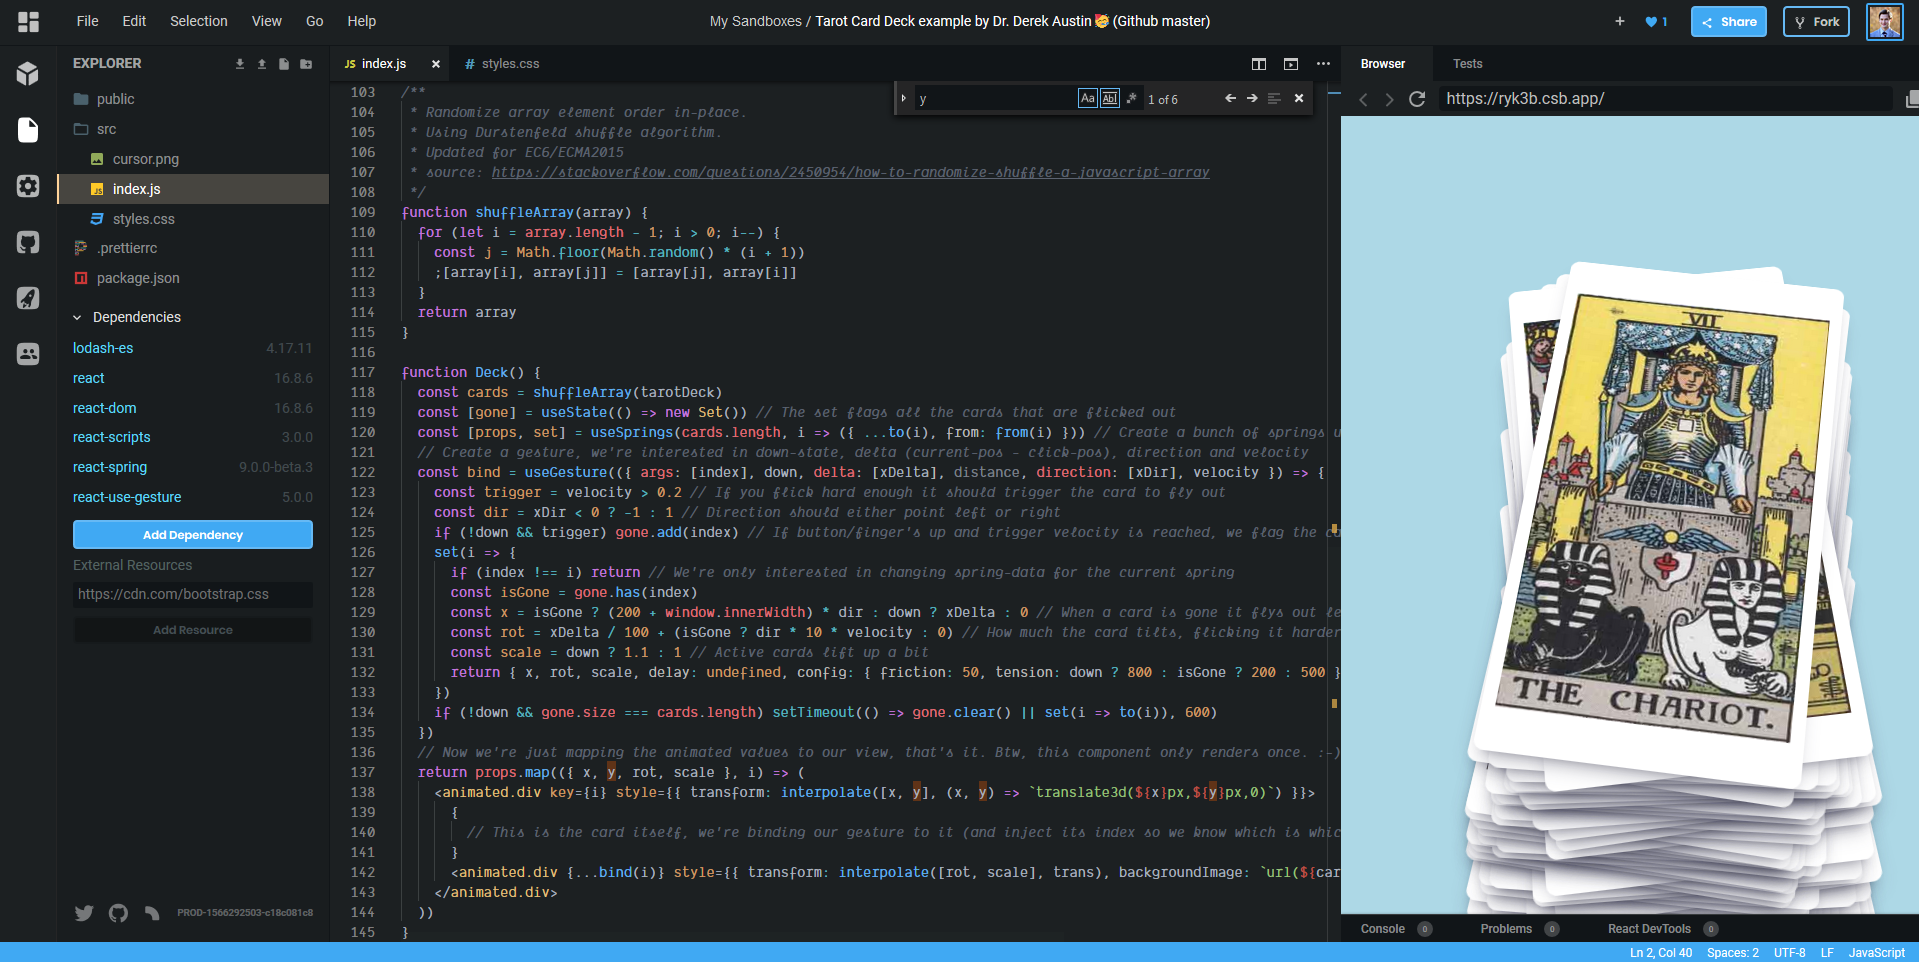
Task: Fork this sandbox
Action: click(1817, 21)
